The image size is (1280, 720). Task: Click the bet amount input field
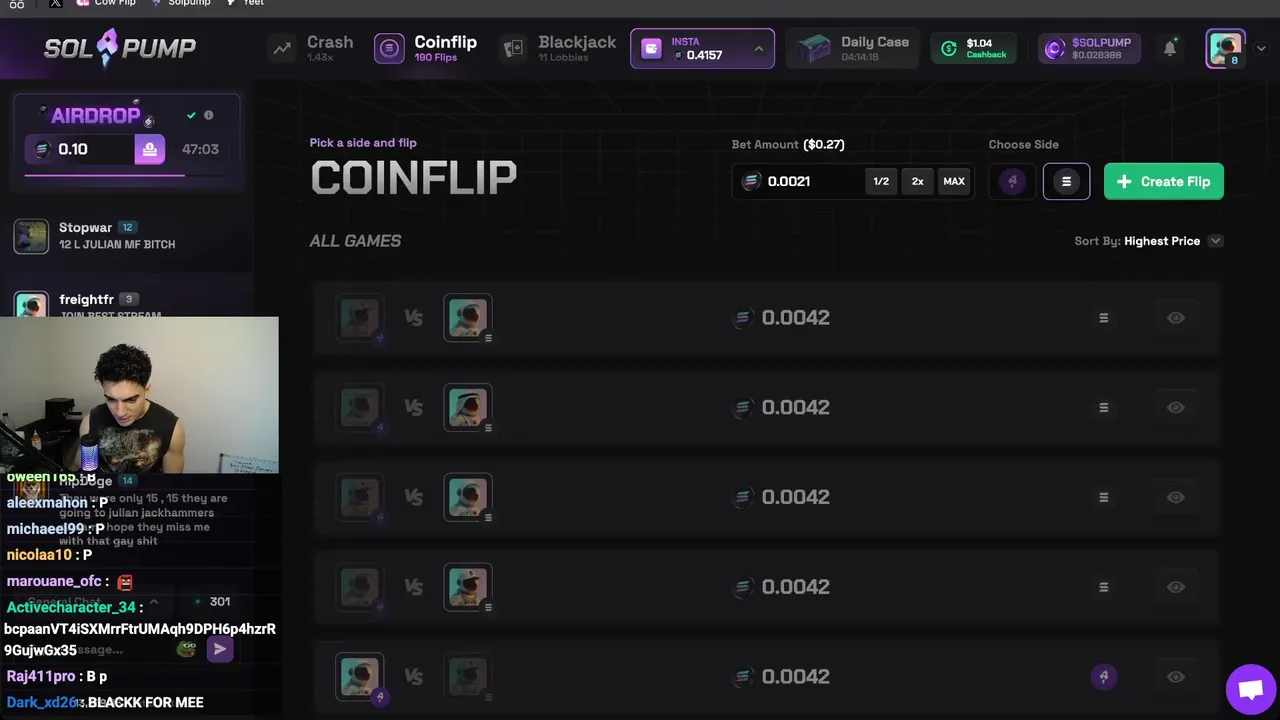click(810, 181)
